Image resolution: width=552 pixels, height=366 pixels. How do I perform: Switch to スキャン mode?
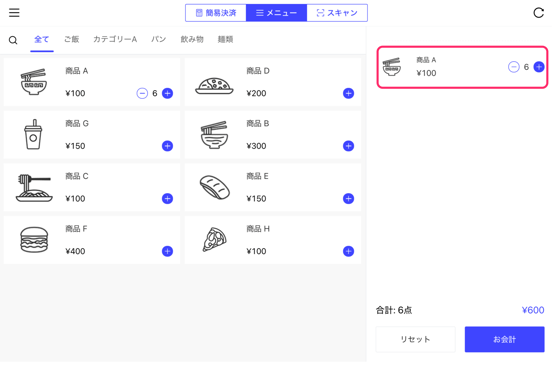[x=337, y=13]
